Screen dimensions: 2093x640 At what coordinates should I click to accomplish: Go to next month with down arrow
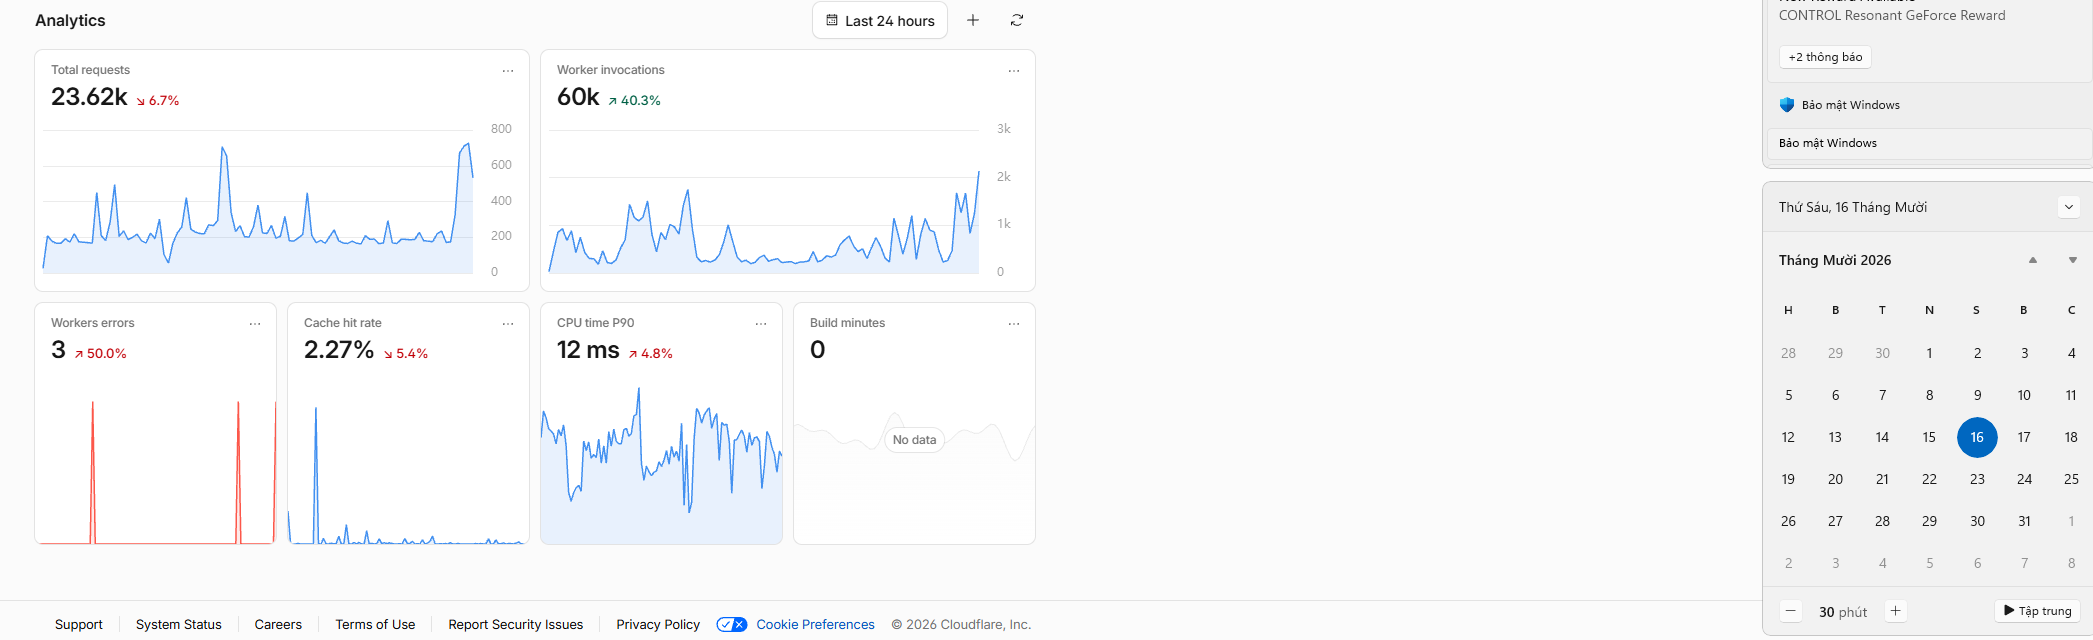[x=2072, y=260]
